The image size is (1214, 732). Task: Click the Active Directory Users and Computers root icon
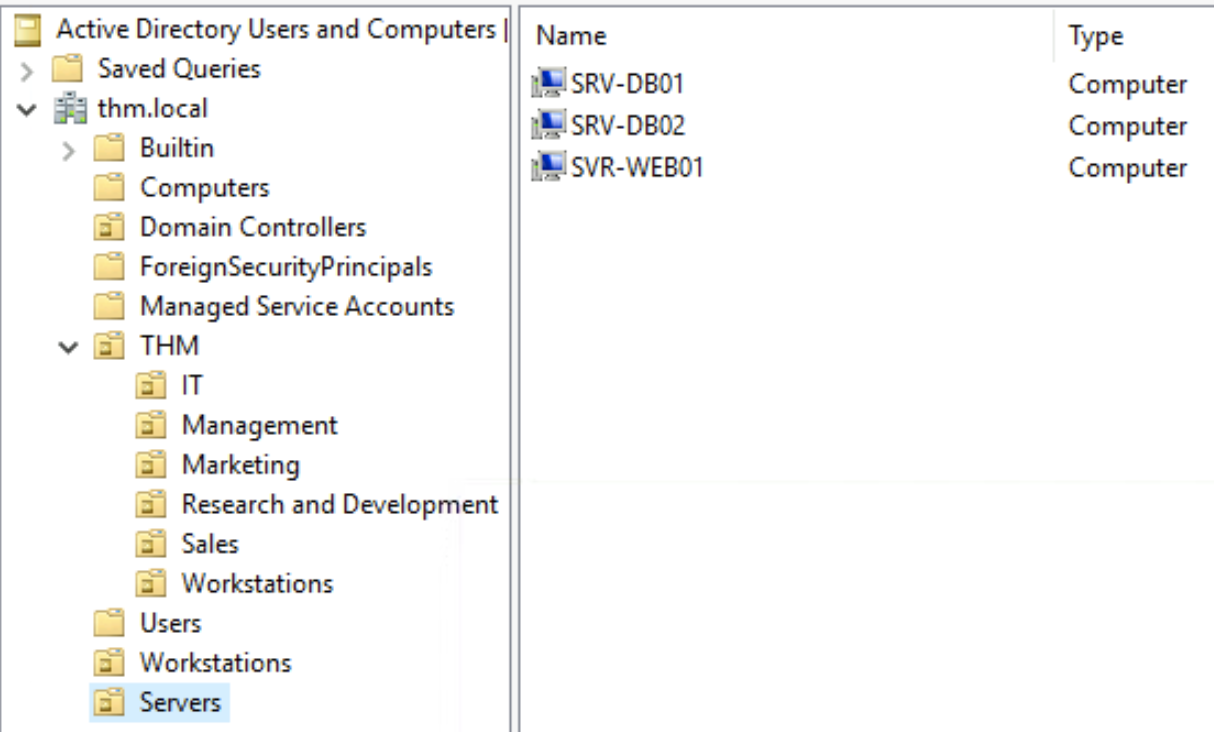(x=30, y=30)
